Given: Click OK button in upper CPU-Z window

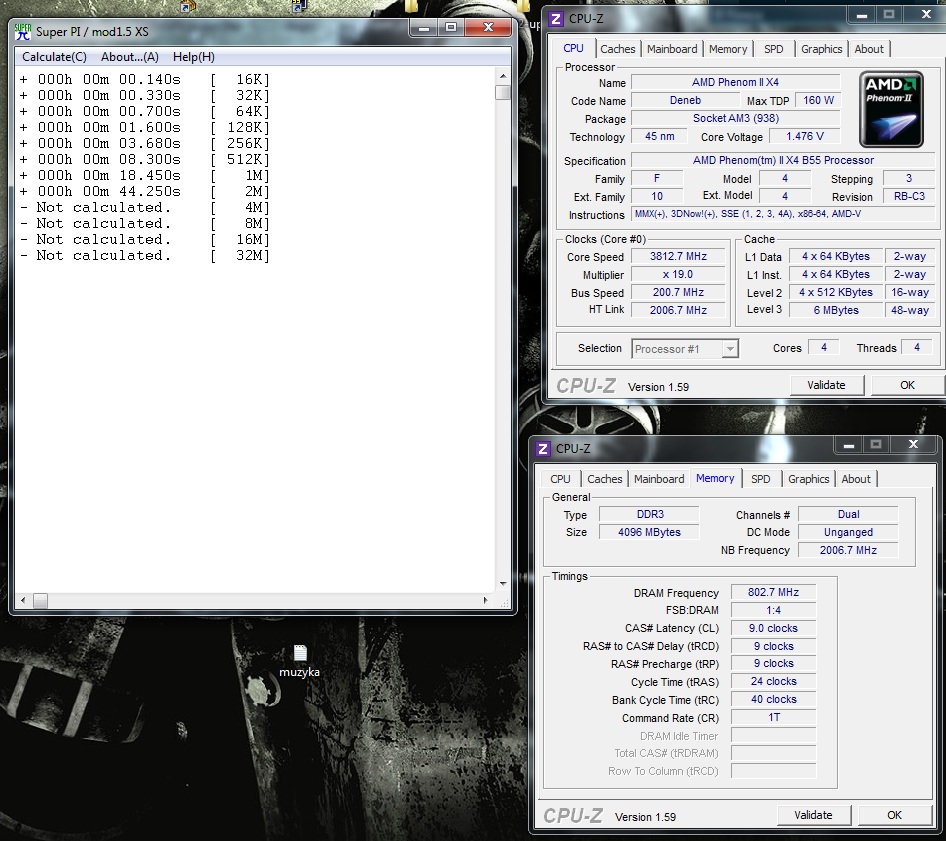Looking at the screenshot, I should 907,385.
